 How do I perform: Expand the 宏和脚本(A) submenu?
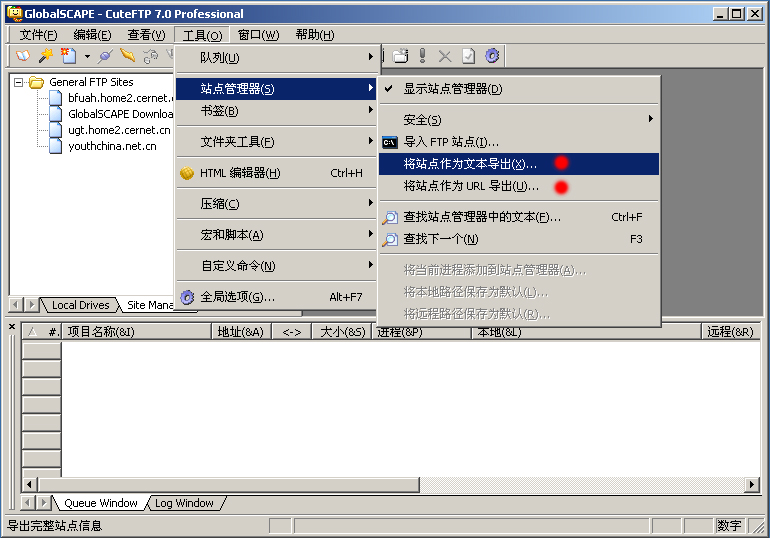click(276, 235)
